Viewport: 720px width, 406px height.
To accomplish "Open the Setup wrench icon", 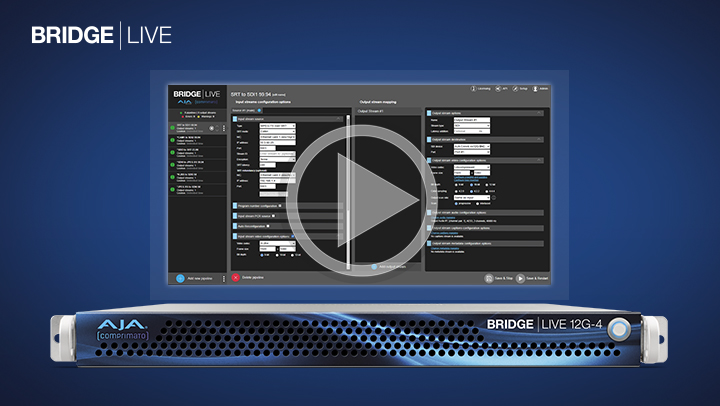I will (x=515, y=89).
